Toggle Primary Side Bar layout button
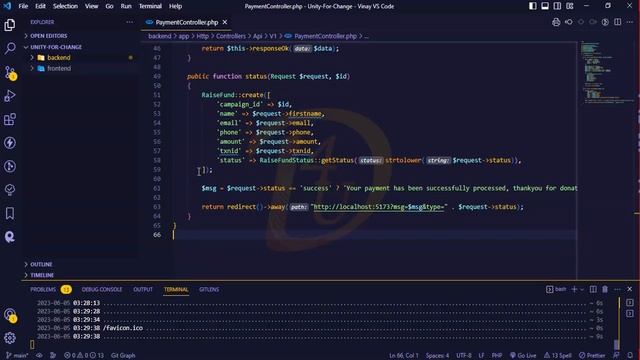This screenshot has height=360, width=640. click(533, 6)
